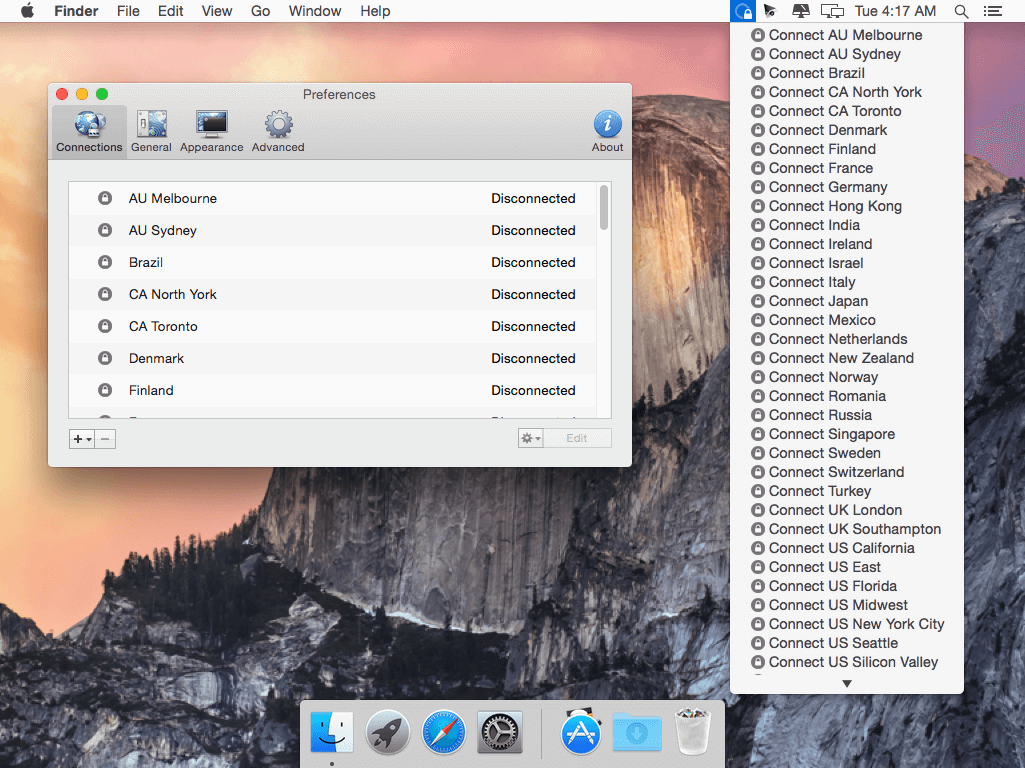Open Notification Center list icon
Screen dimensions: 1025x768
[993, 11]
